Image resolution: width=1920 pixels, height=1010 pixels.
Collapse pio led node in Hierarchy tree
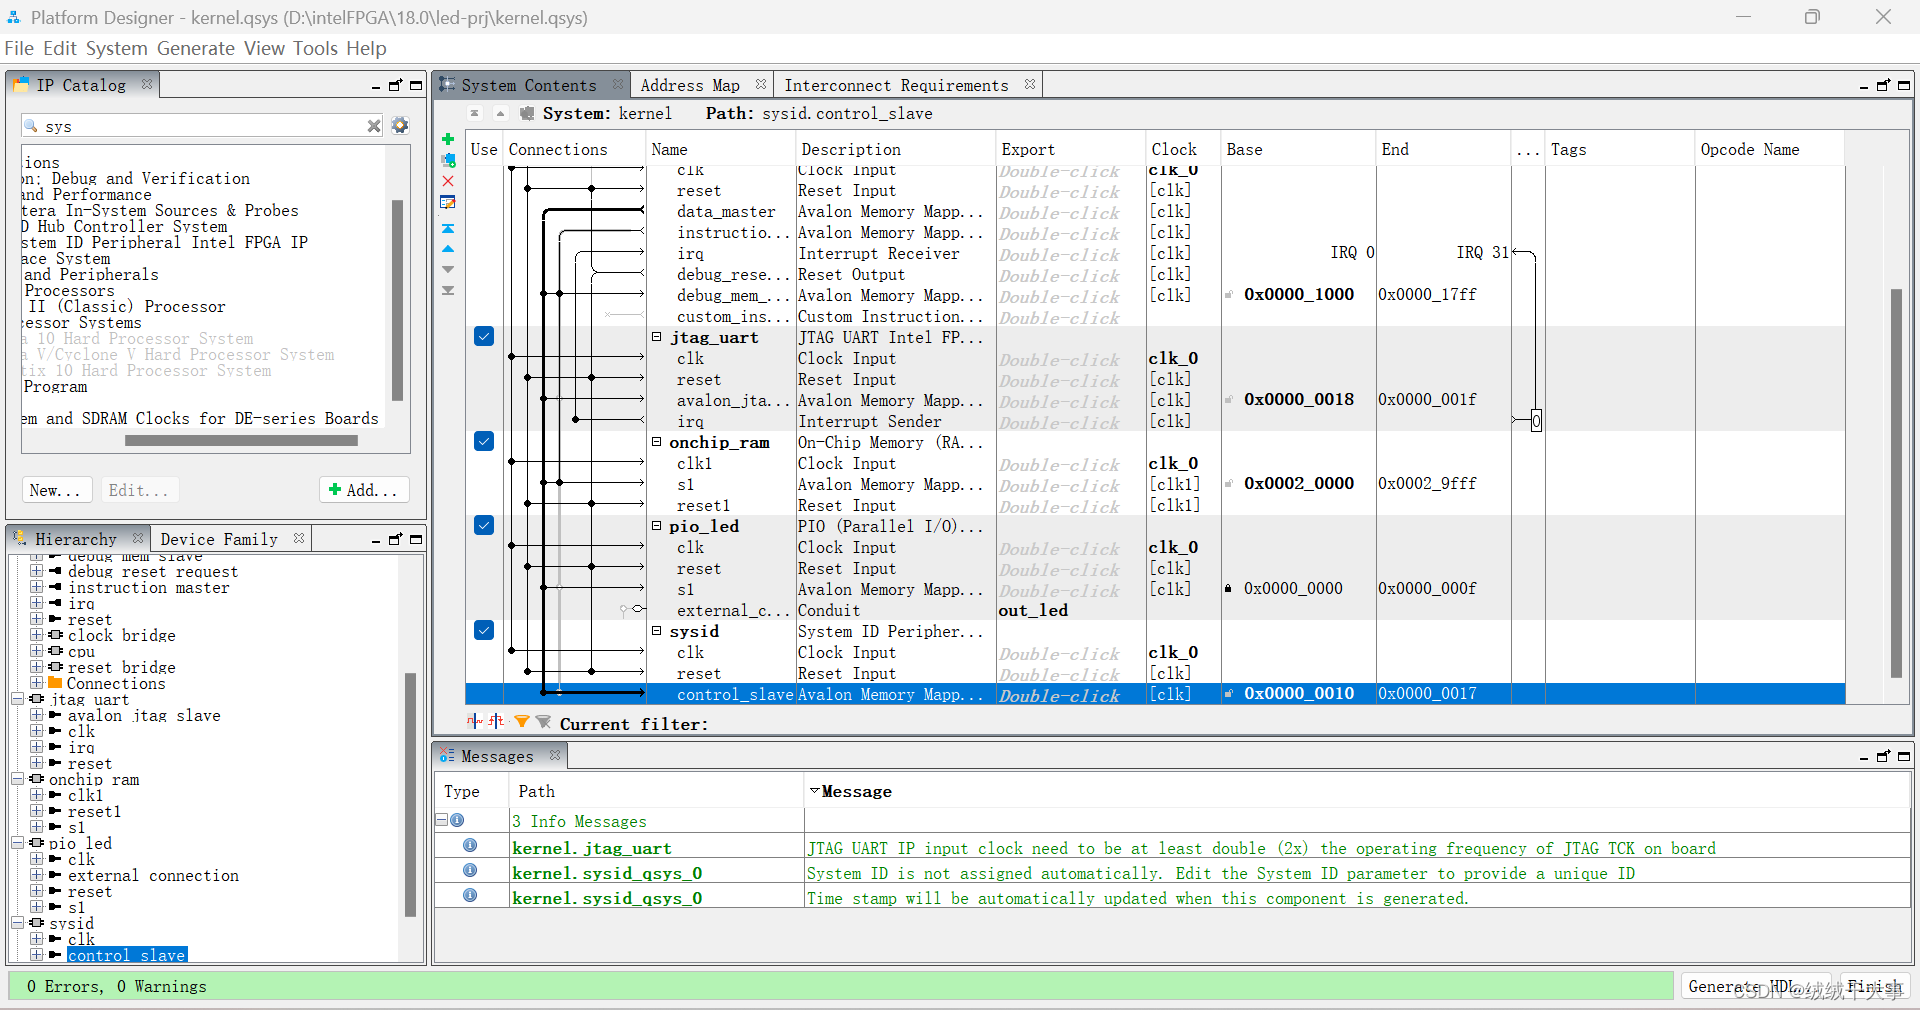pyautogui.click(x=18, y=843)
